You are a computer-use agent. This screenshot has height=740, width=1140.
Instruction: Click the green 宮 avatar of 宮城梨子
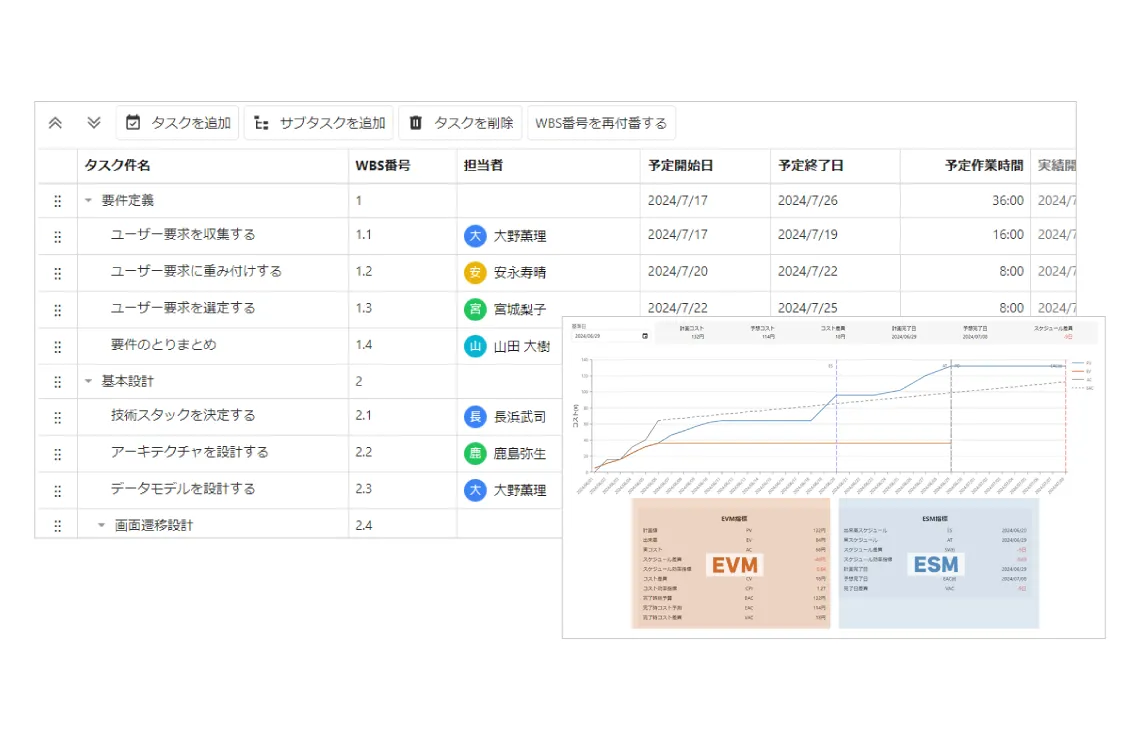pyautogui.click(x=475, y=309)
